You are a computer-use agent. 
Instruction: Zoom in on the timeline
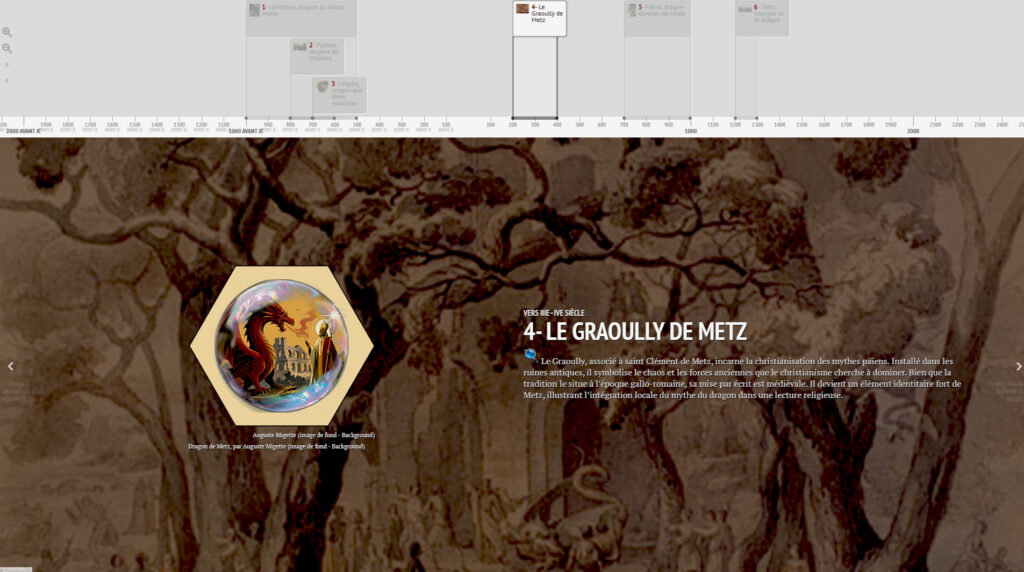click(x=7, y=32)
